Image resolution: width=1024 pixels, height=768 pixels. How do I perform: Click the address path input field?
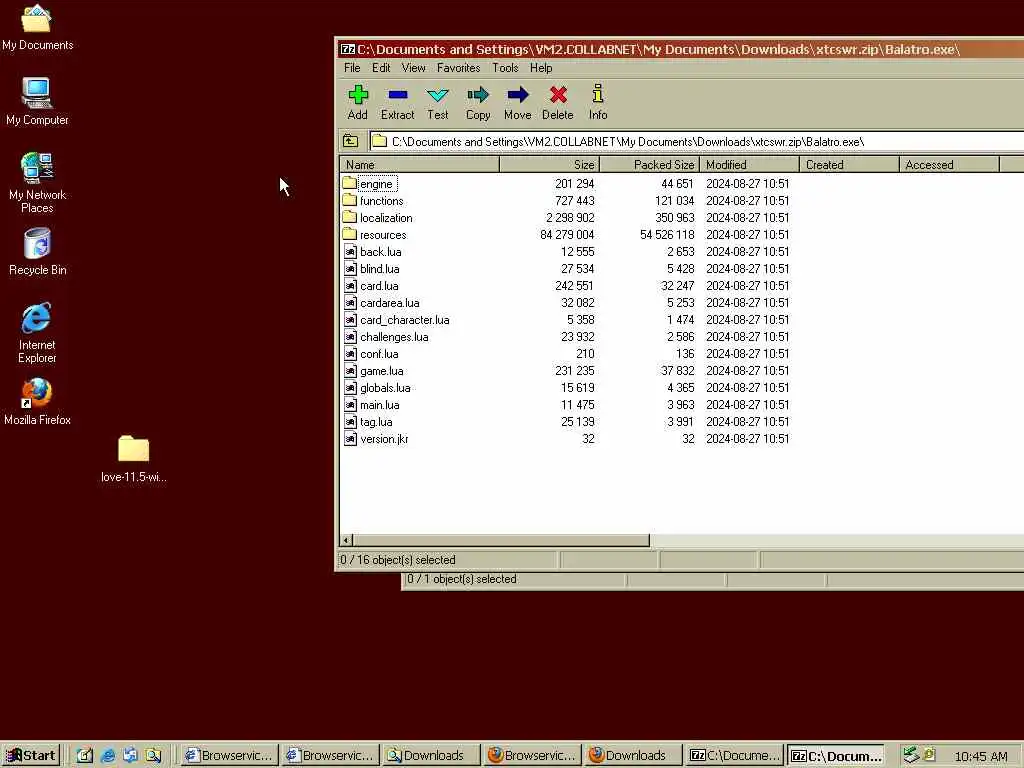pos(697,142)
